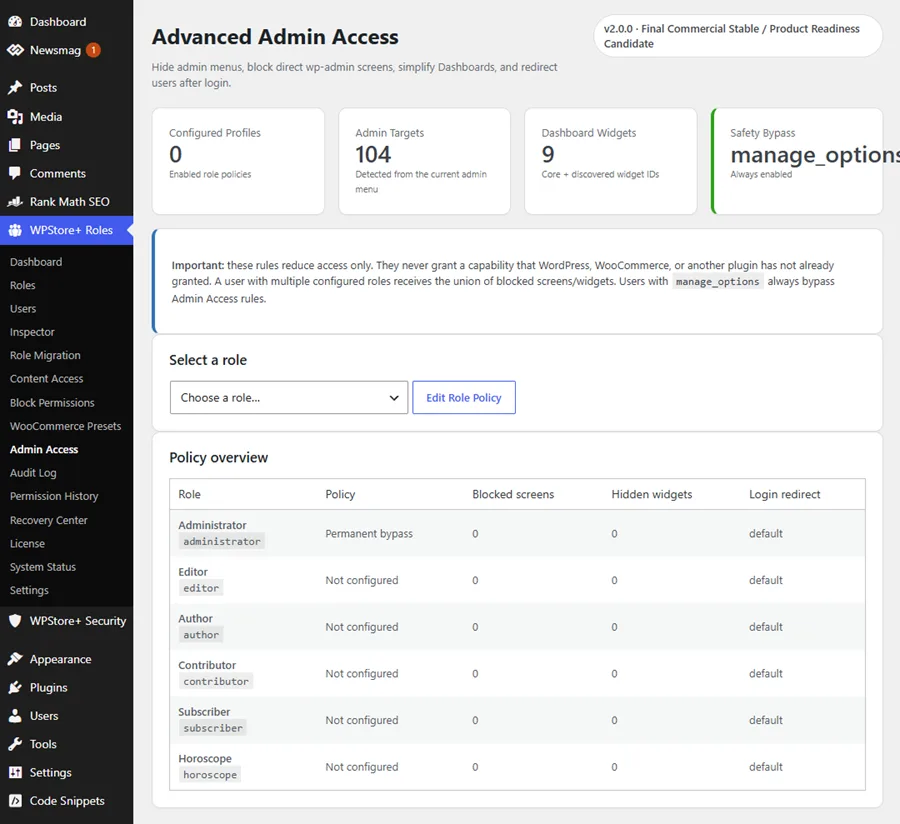Open the System Status submenu item

coord(43,567)
